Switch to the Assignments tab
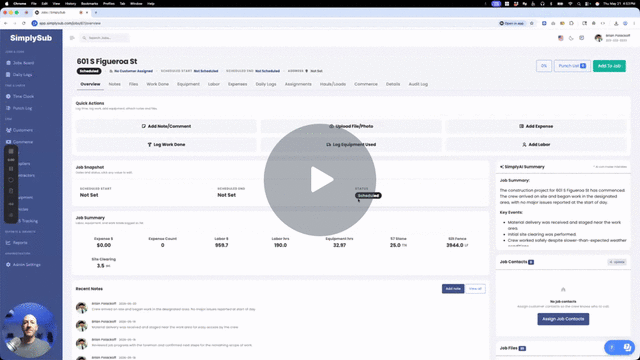The width and height of the screenshot is (640, 360). pyautogui.click(x=298, y=84)
